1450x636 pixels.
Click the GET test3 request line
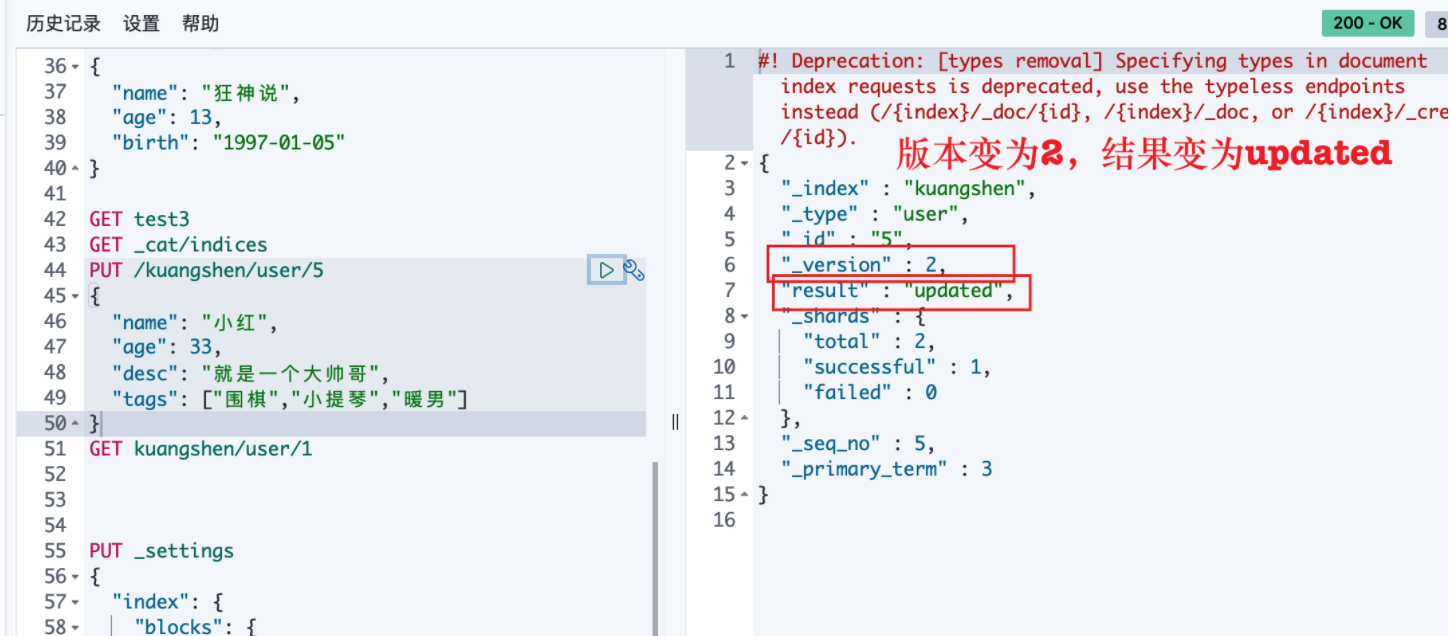tap(139, 219)
